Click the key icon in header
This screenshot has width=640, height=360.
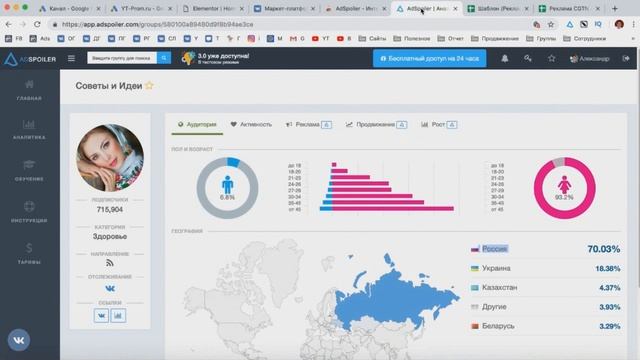528,58
